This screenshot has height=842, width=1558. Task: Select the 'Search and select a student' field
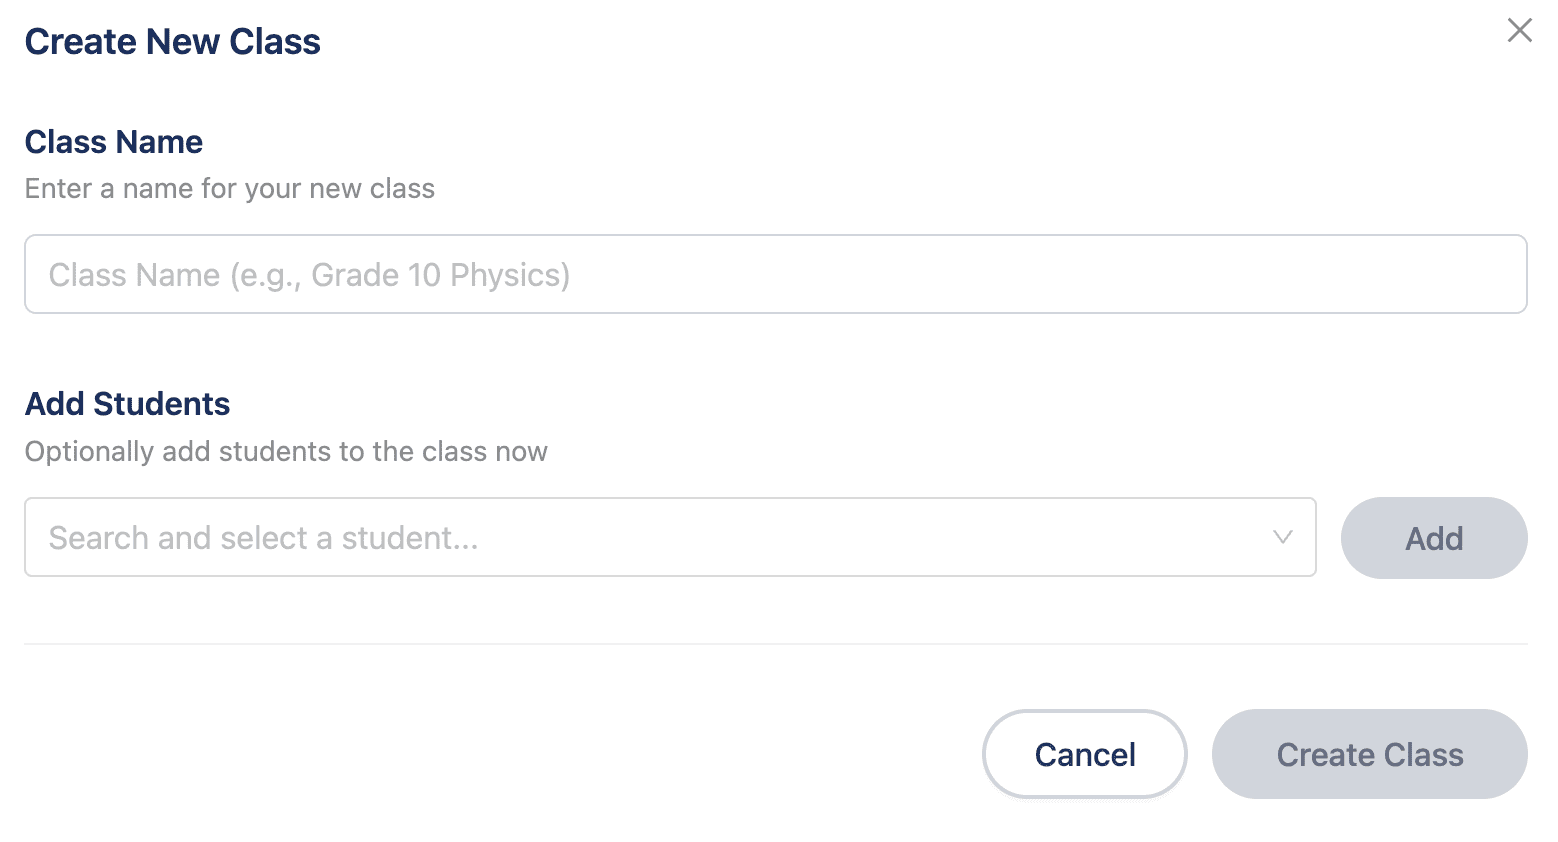[x=600, y=538]
